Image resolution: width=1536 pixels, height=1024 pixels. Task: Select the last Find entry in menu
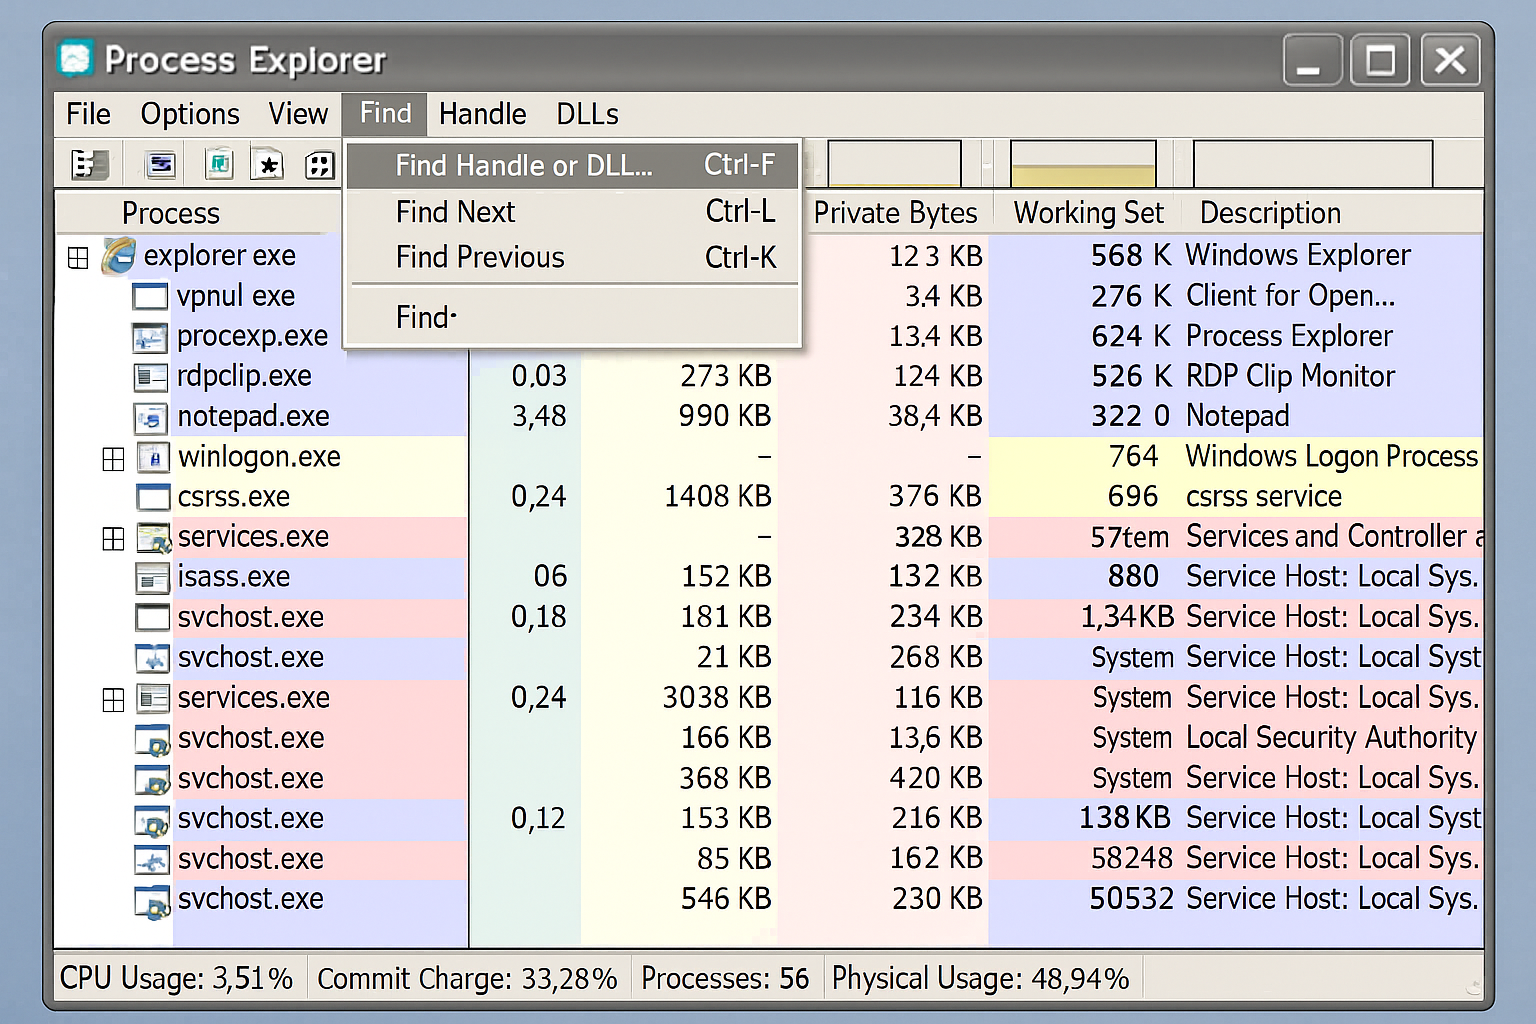point(572,317)
